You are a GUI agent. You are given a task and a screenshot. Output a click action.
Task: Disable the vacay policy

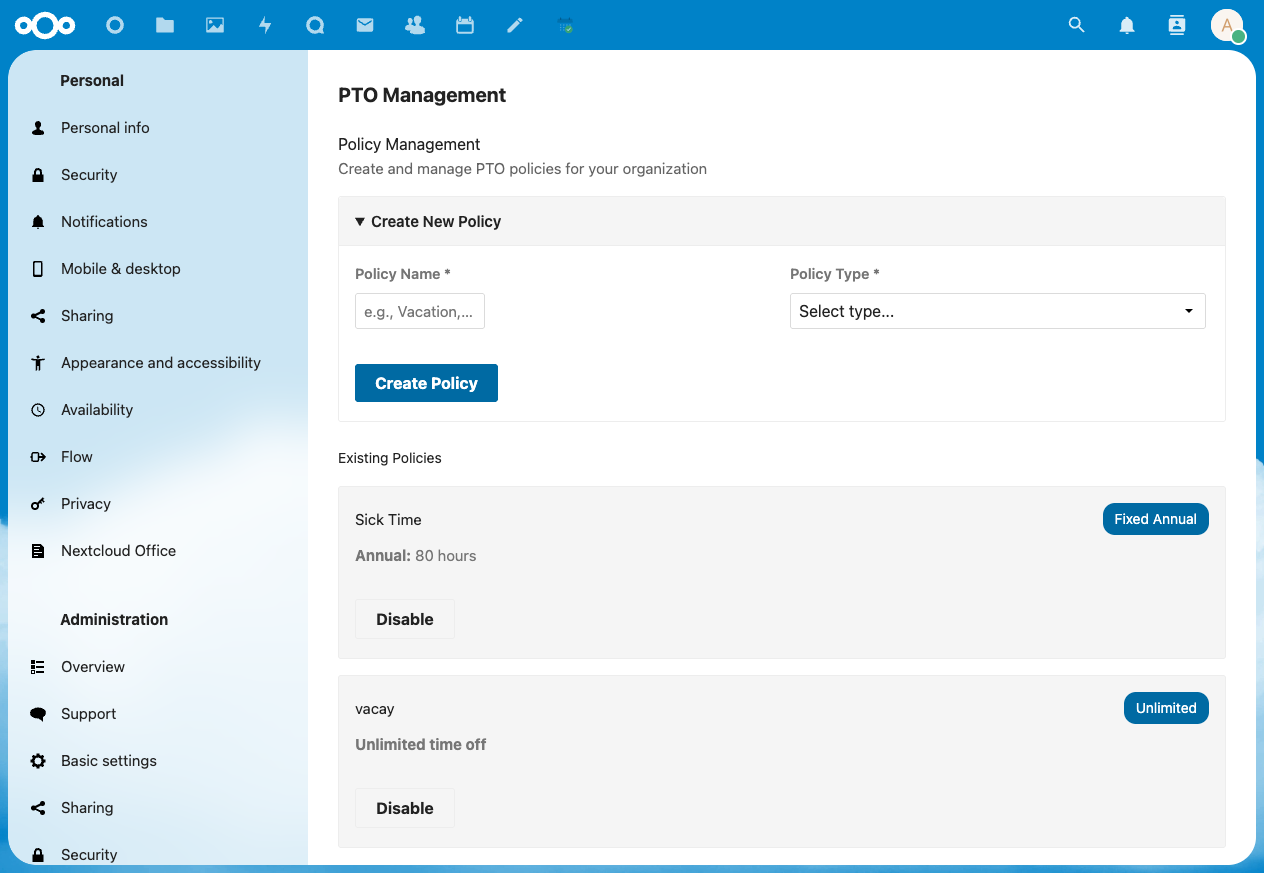405,807
